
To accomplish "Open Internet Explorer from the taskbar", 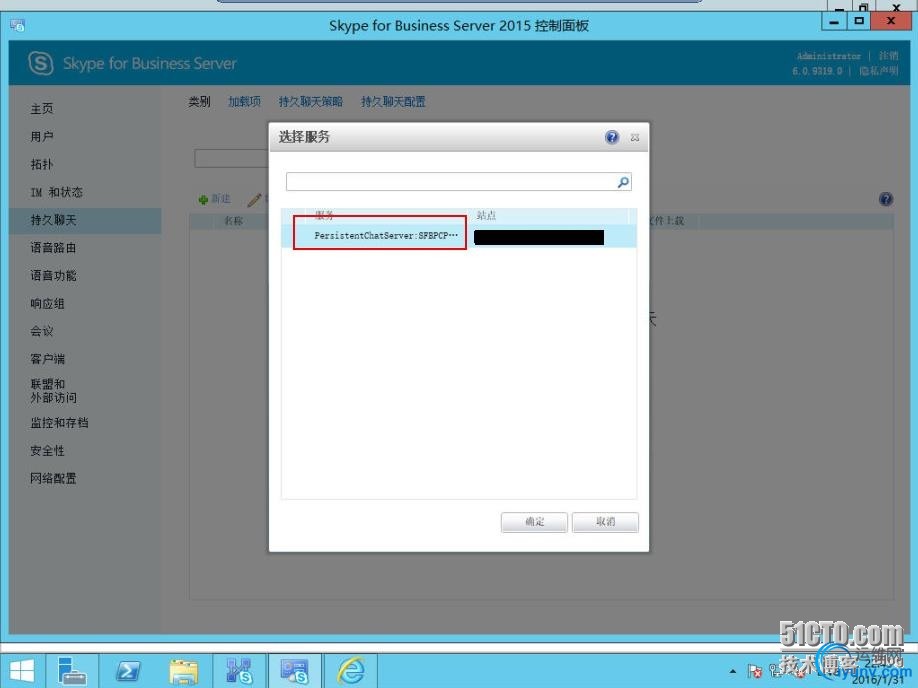I will pyautogui.click(x=351, y=671).
